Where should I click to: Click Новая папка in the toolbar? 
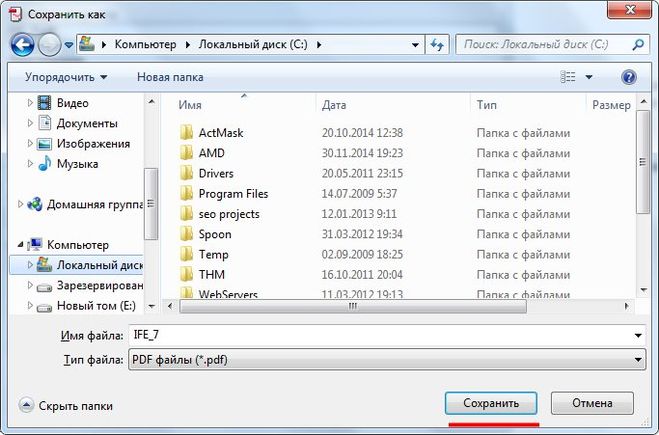click(x=170, y=77)
